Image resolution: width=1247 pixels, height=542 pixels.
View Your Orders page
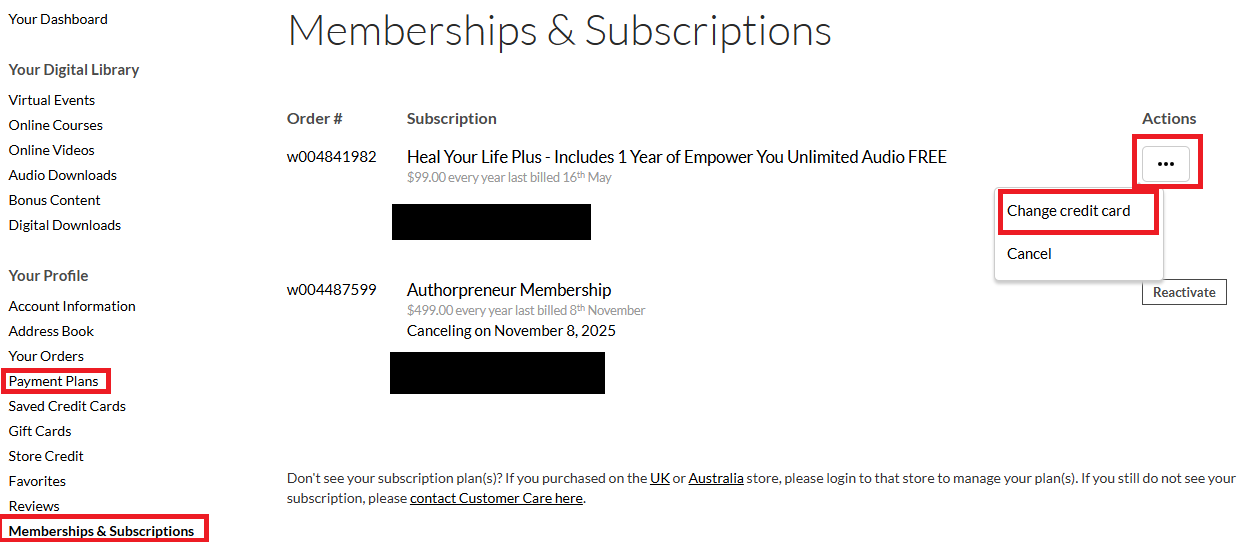46,356
